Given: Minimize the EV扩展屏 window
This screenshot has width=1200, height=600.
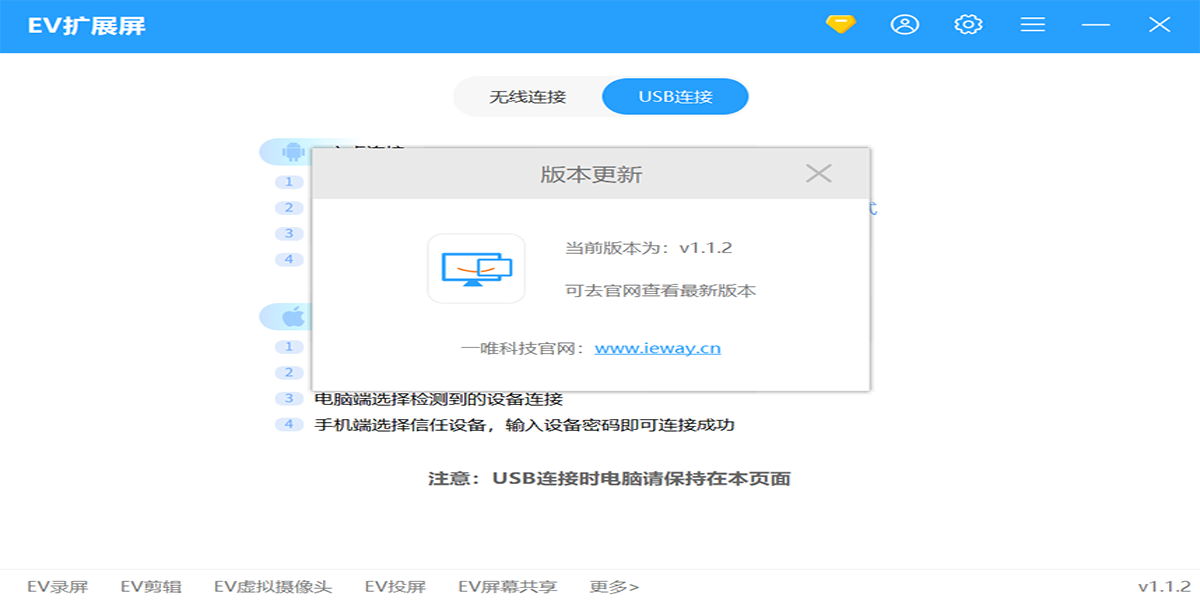Looking at the screenshot, I should (x=1096, y=25).
